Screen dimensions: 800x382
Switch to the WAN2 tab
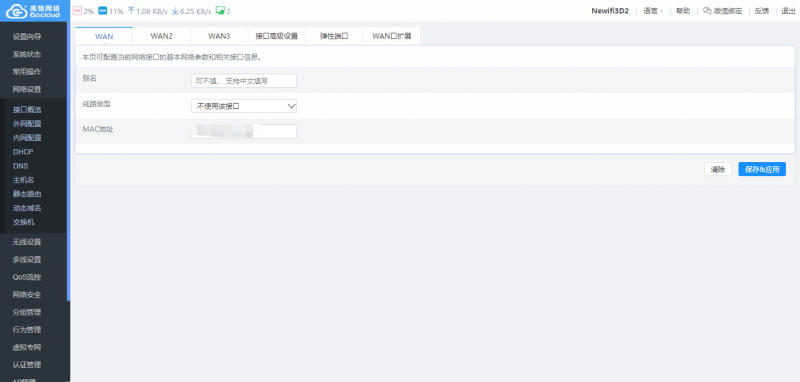click(x=161, y=36)
